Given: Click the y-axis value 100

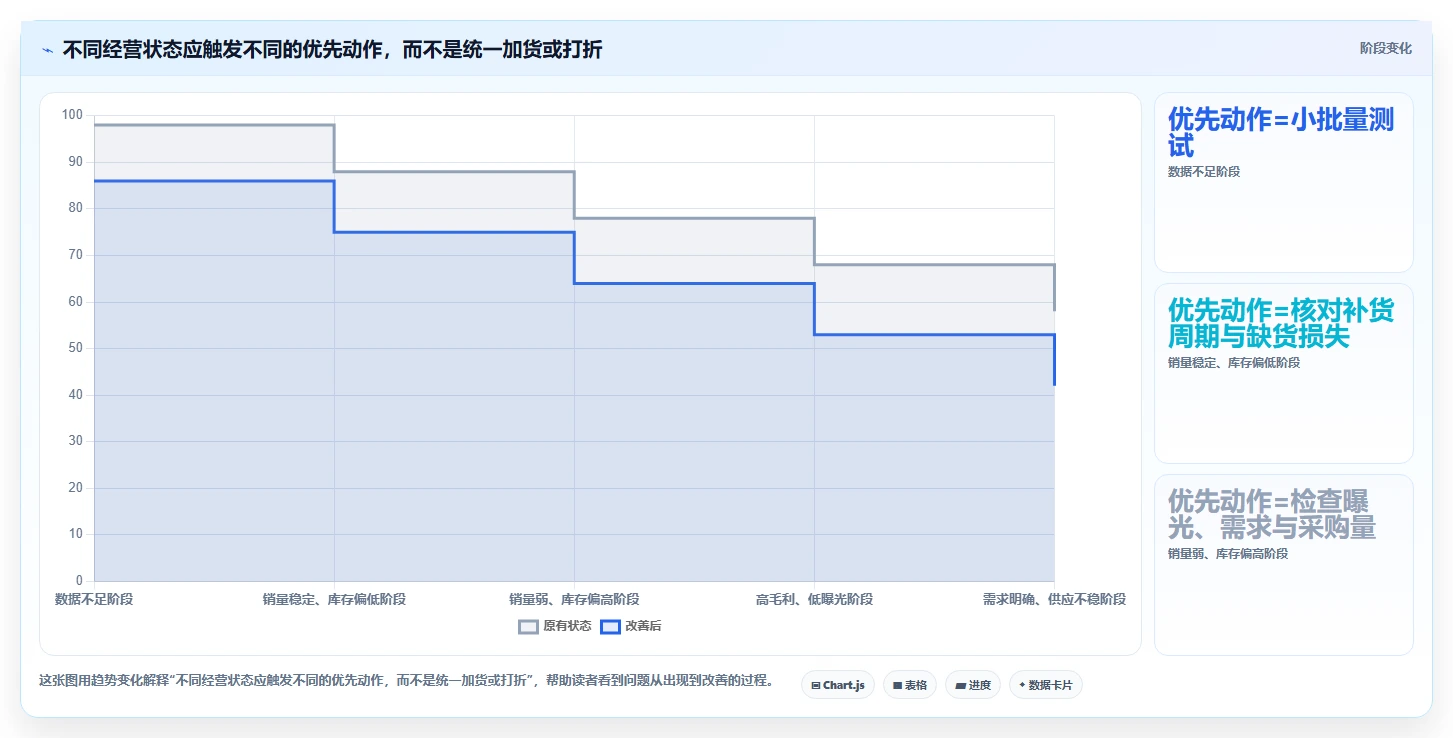Looking at the screenshot, I should 72,115.
